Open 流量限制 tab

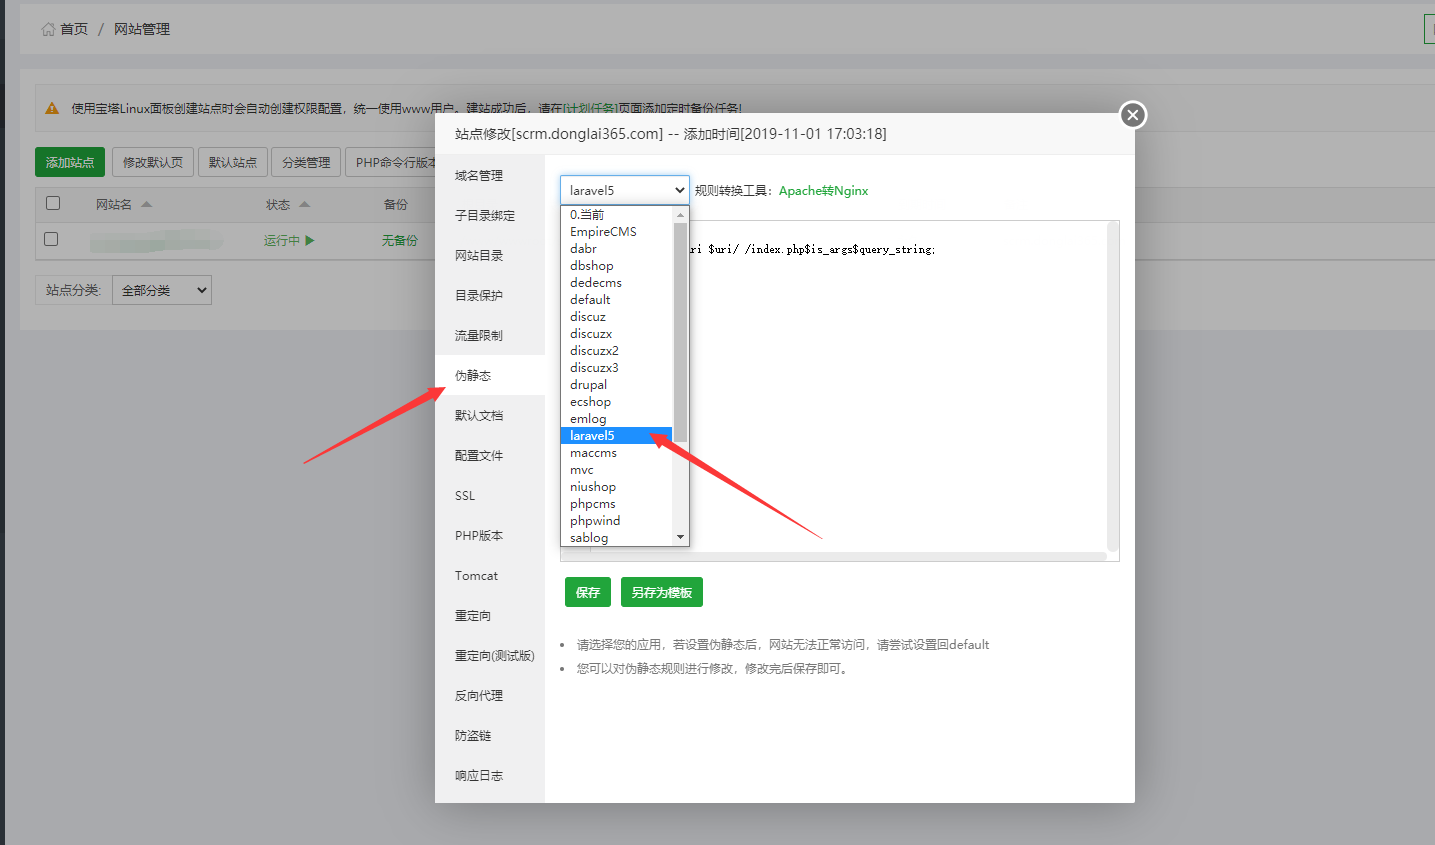click(x=490, y=336)
